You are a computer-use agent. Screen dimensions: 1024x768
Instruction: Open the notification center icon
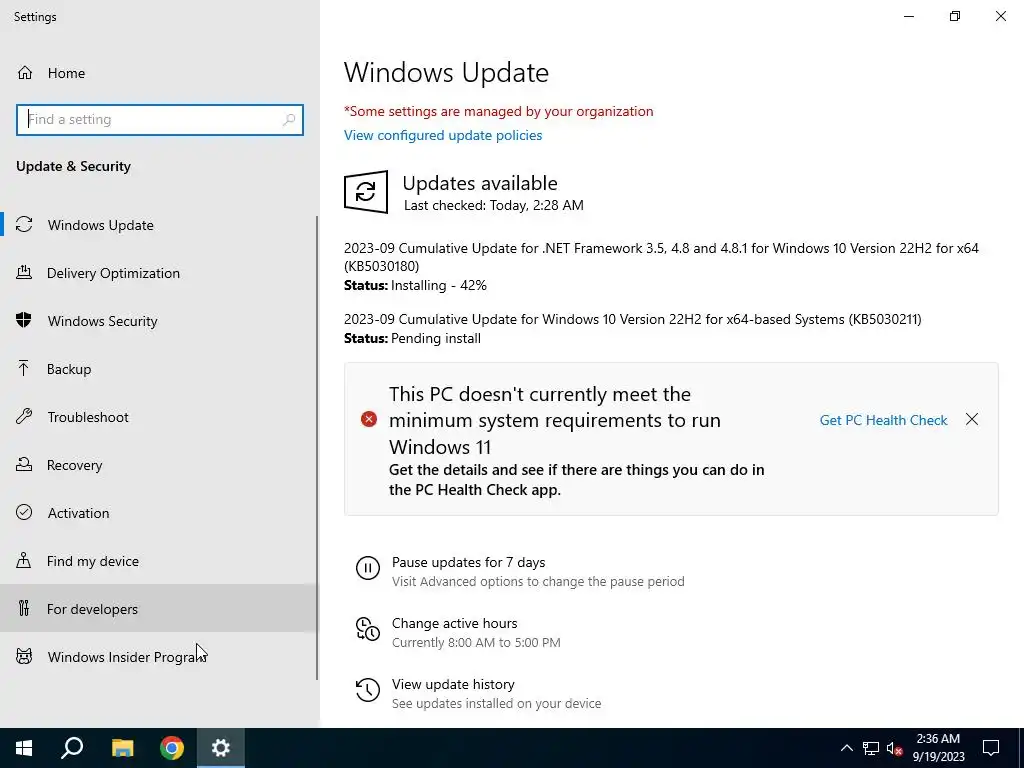pyautogui.click(x=991, y=748)
